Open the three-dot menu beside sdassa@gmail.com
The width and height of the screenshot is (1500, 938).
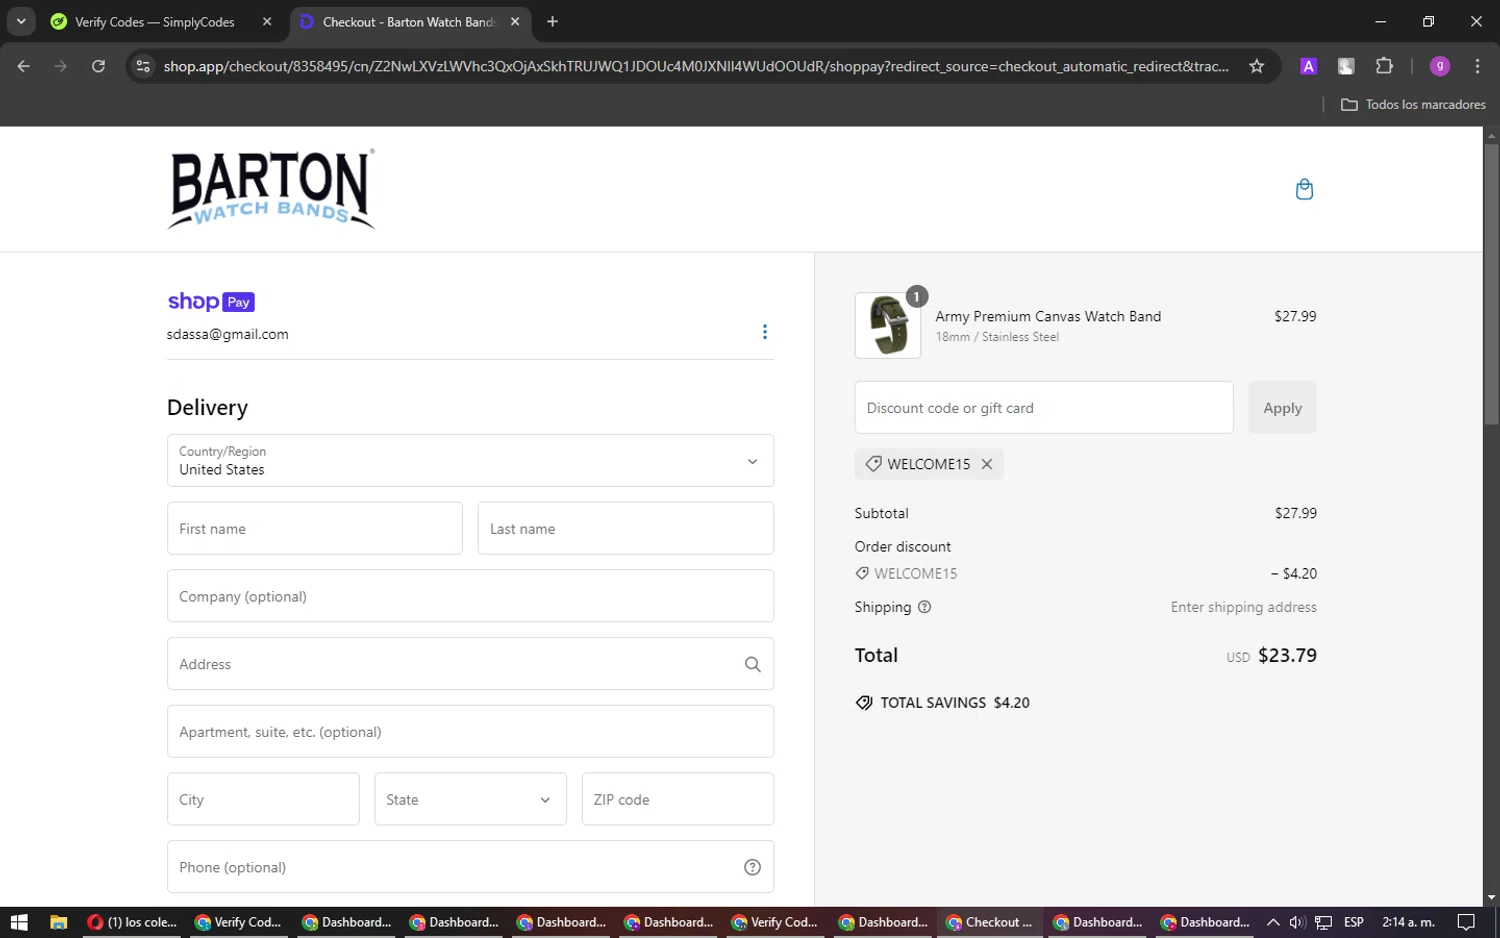(765, 332)
